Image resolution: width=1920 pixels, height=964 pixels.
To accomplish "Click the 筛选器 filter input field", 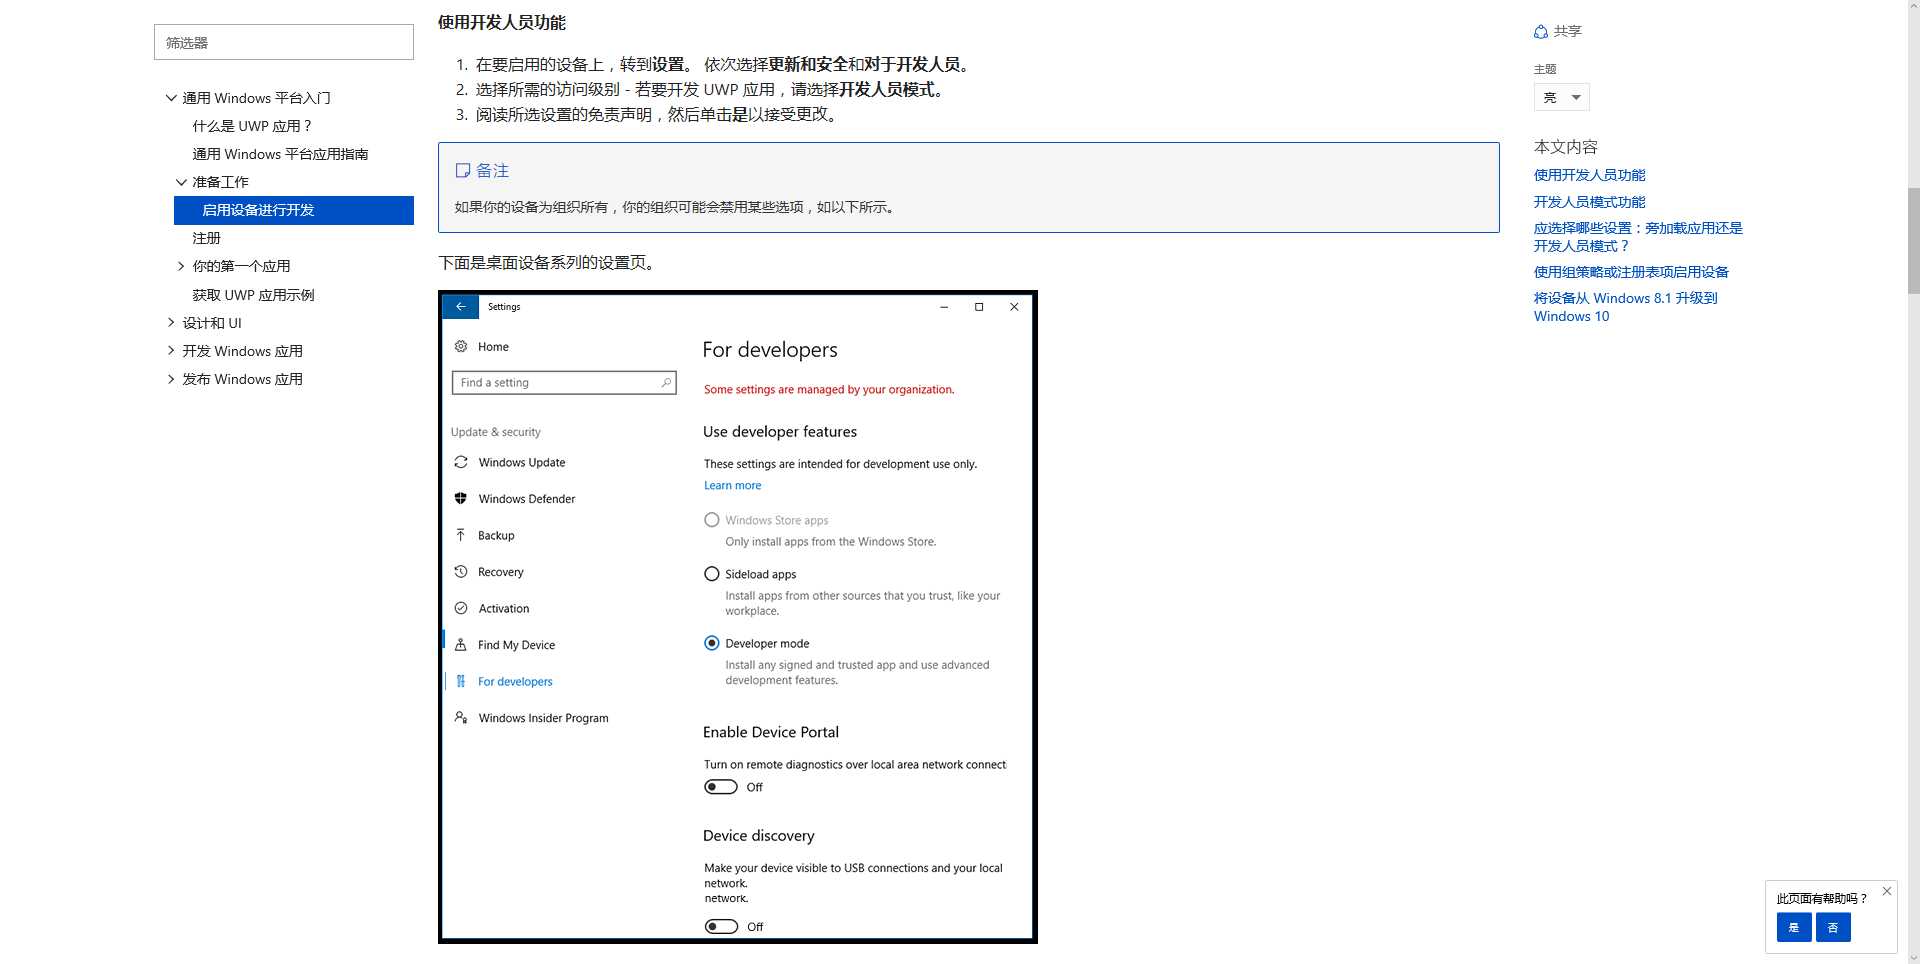I will pyautogui.click(x=284, y=42).
